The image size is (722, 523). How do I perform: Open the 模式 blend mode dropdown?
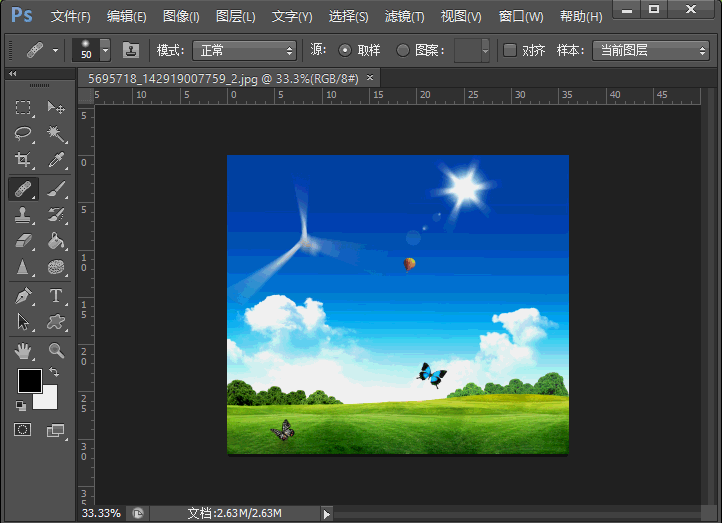tap(245, 50)
